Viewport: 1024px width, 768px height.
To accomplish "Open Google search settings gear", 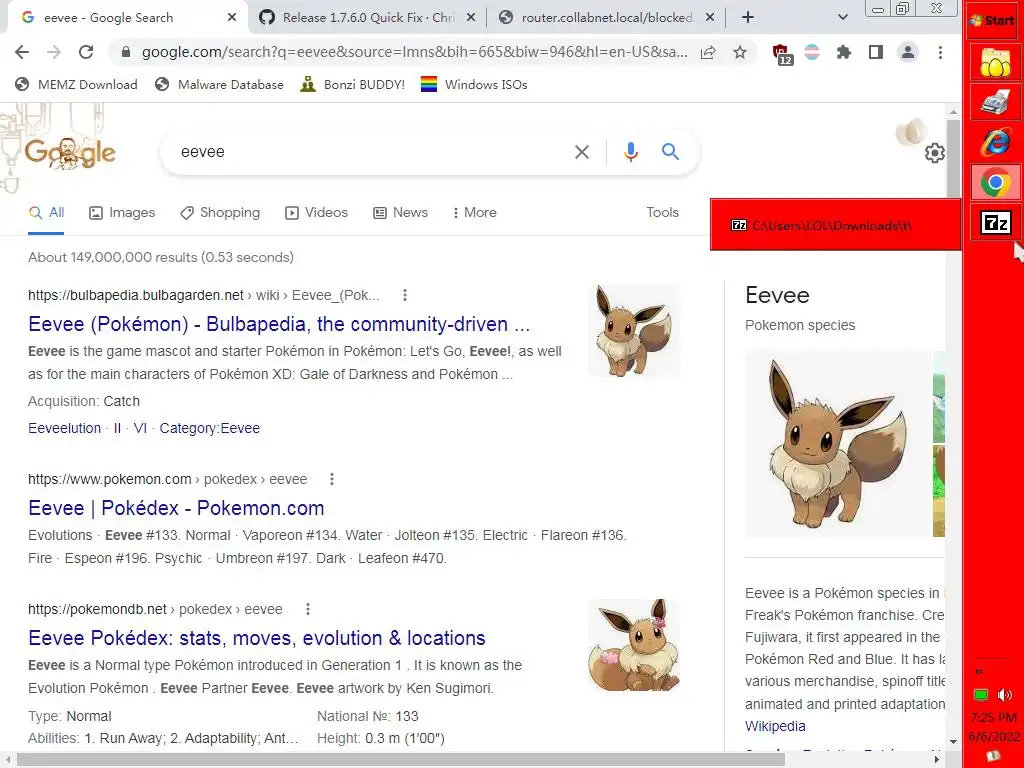I will pyautogui.click(x=935, y=153).
